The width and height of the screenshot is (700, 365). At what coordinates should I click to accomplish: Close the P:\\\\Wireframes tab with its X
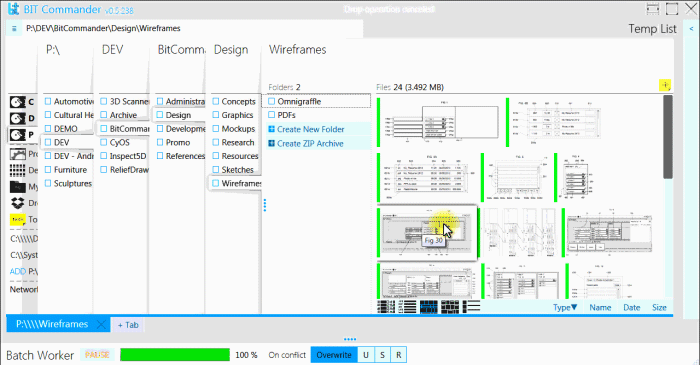coord(101,324)
